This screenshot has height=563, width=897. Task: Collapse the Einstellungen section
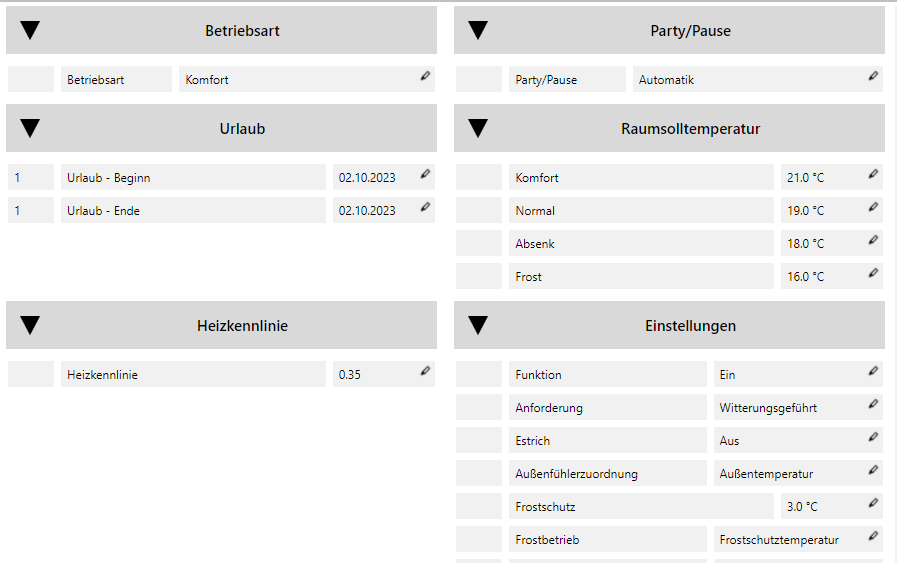478,326
